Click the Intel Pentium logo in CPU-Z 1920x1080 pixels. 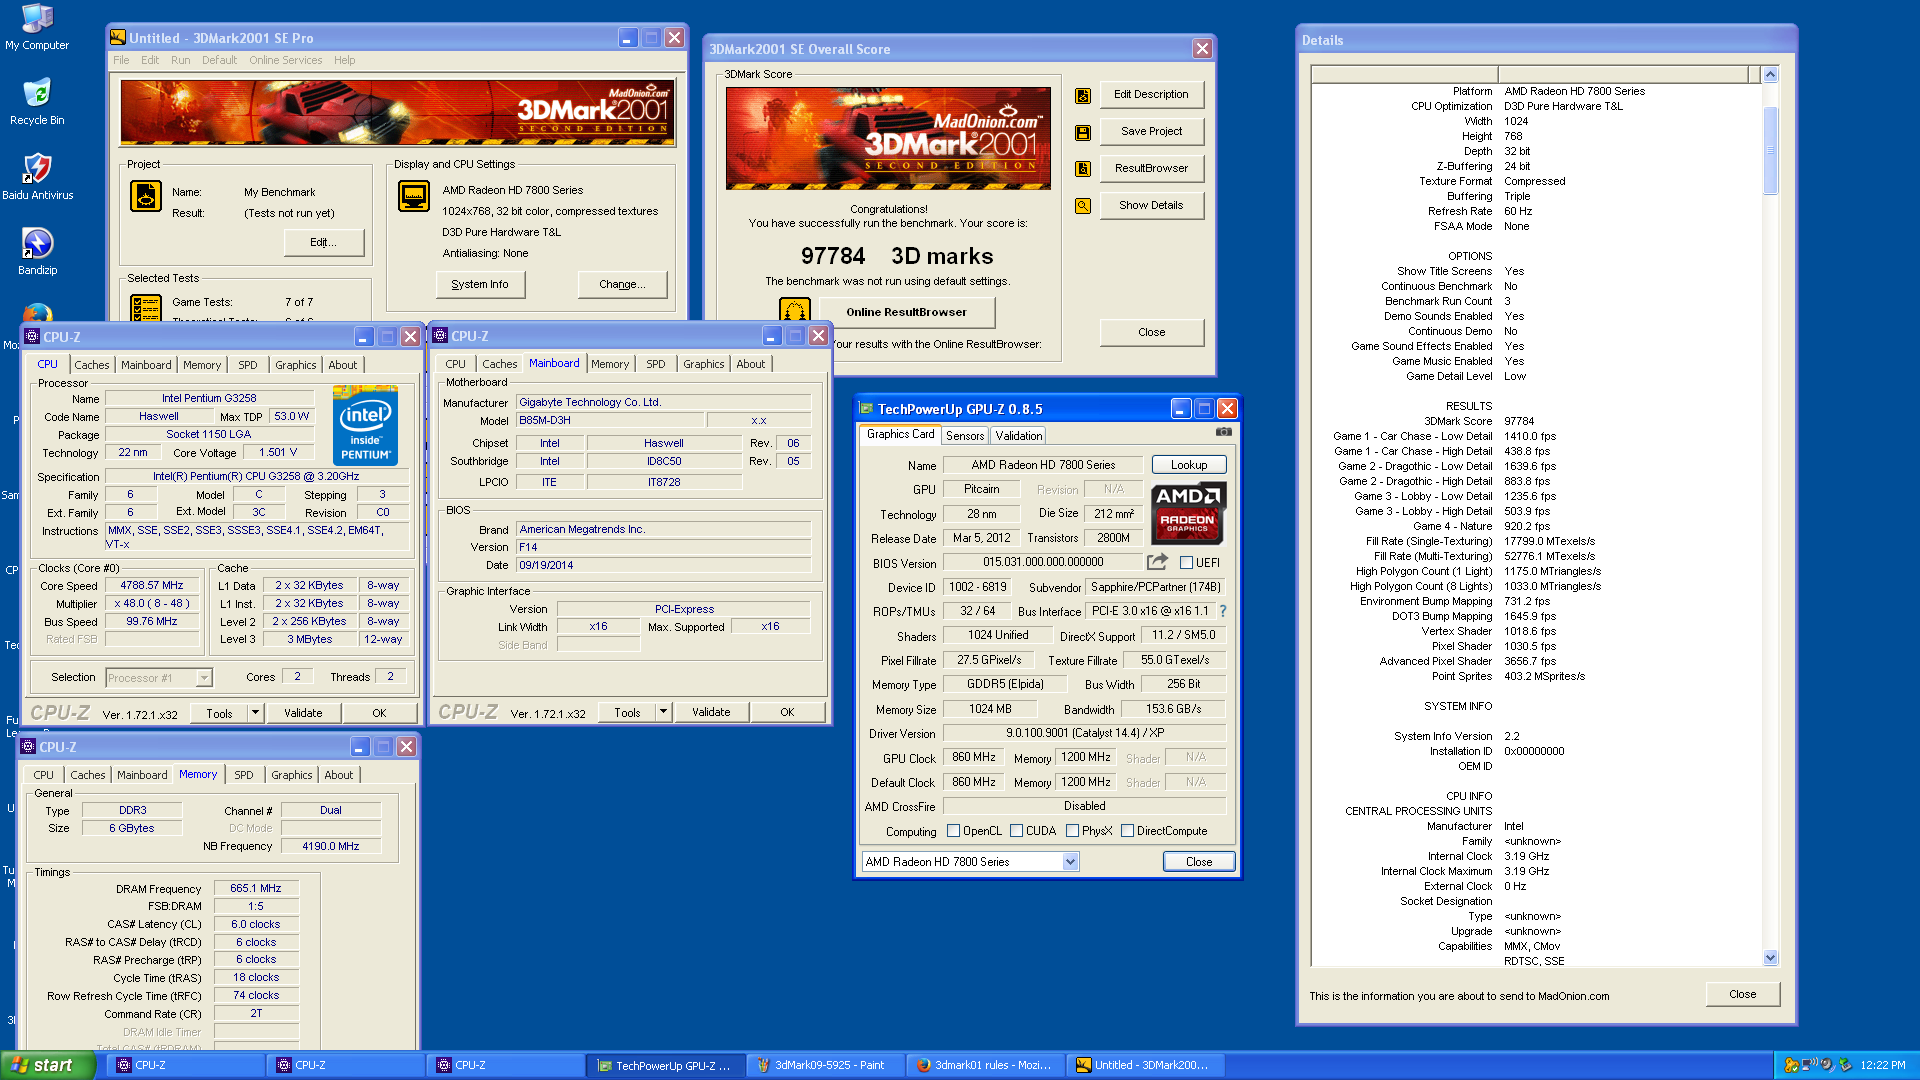point(365,428)
